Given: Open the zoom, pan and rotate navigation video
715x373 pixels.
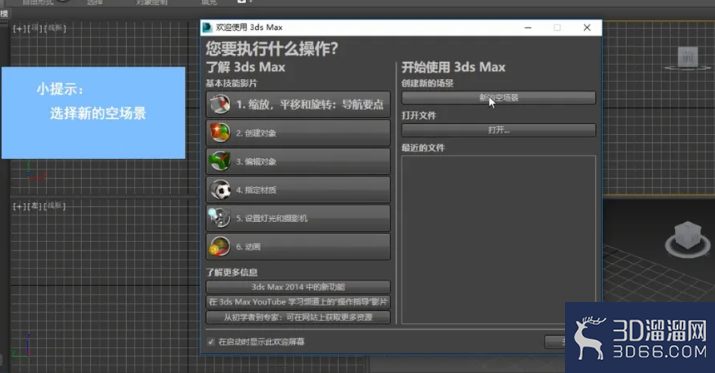Looking at the screenshot, I should coord(298,104).
